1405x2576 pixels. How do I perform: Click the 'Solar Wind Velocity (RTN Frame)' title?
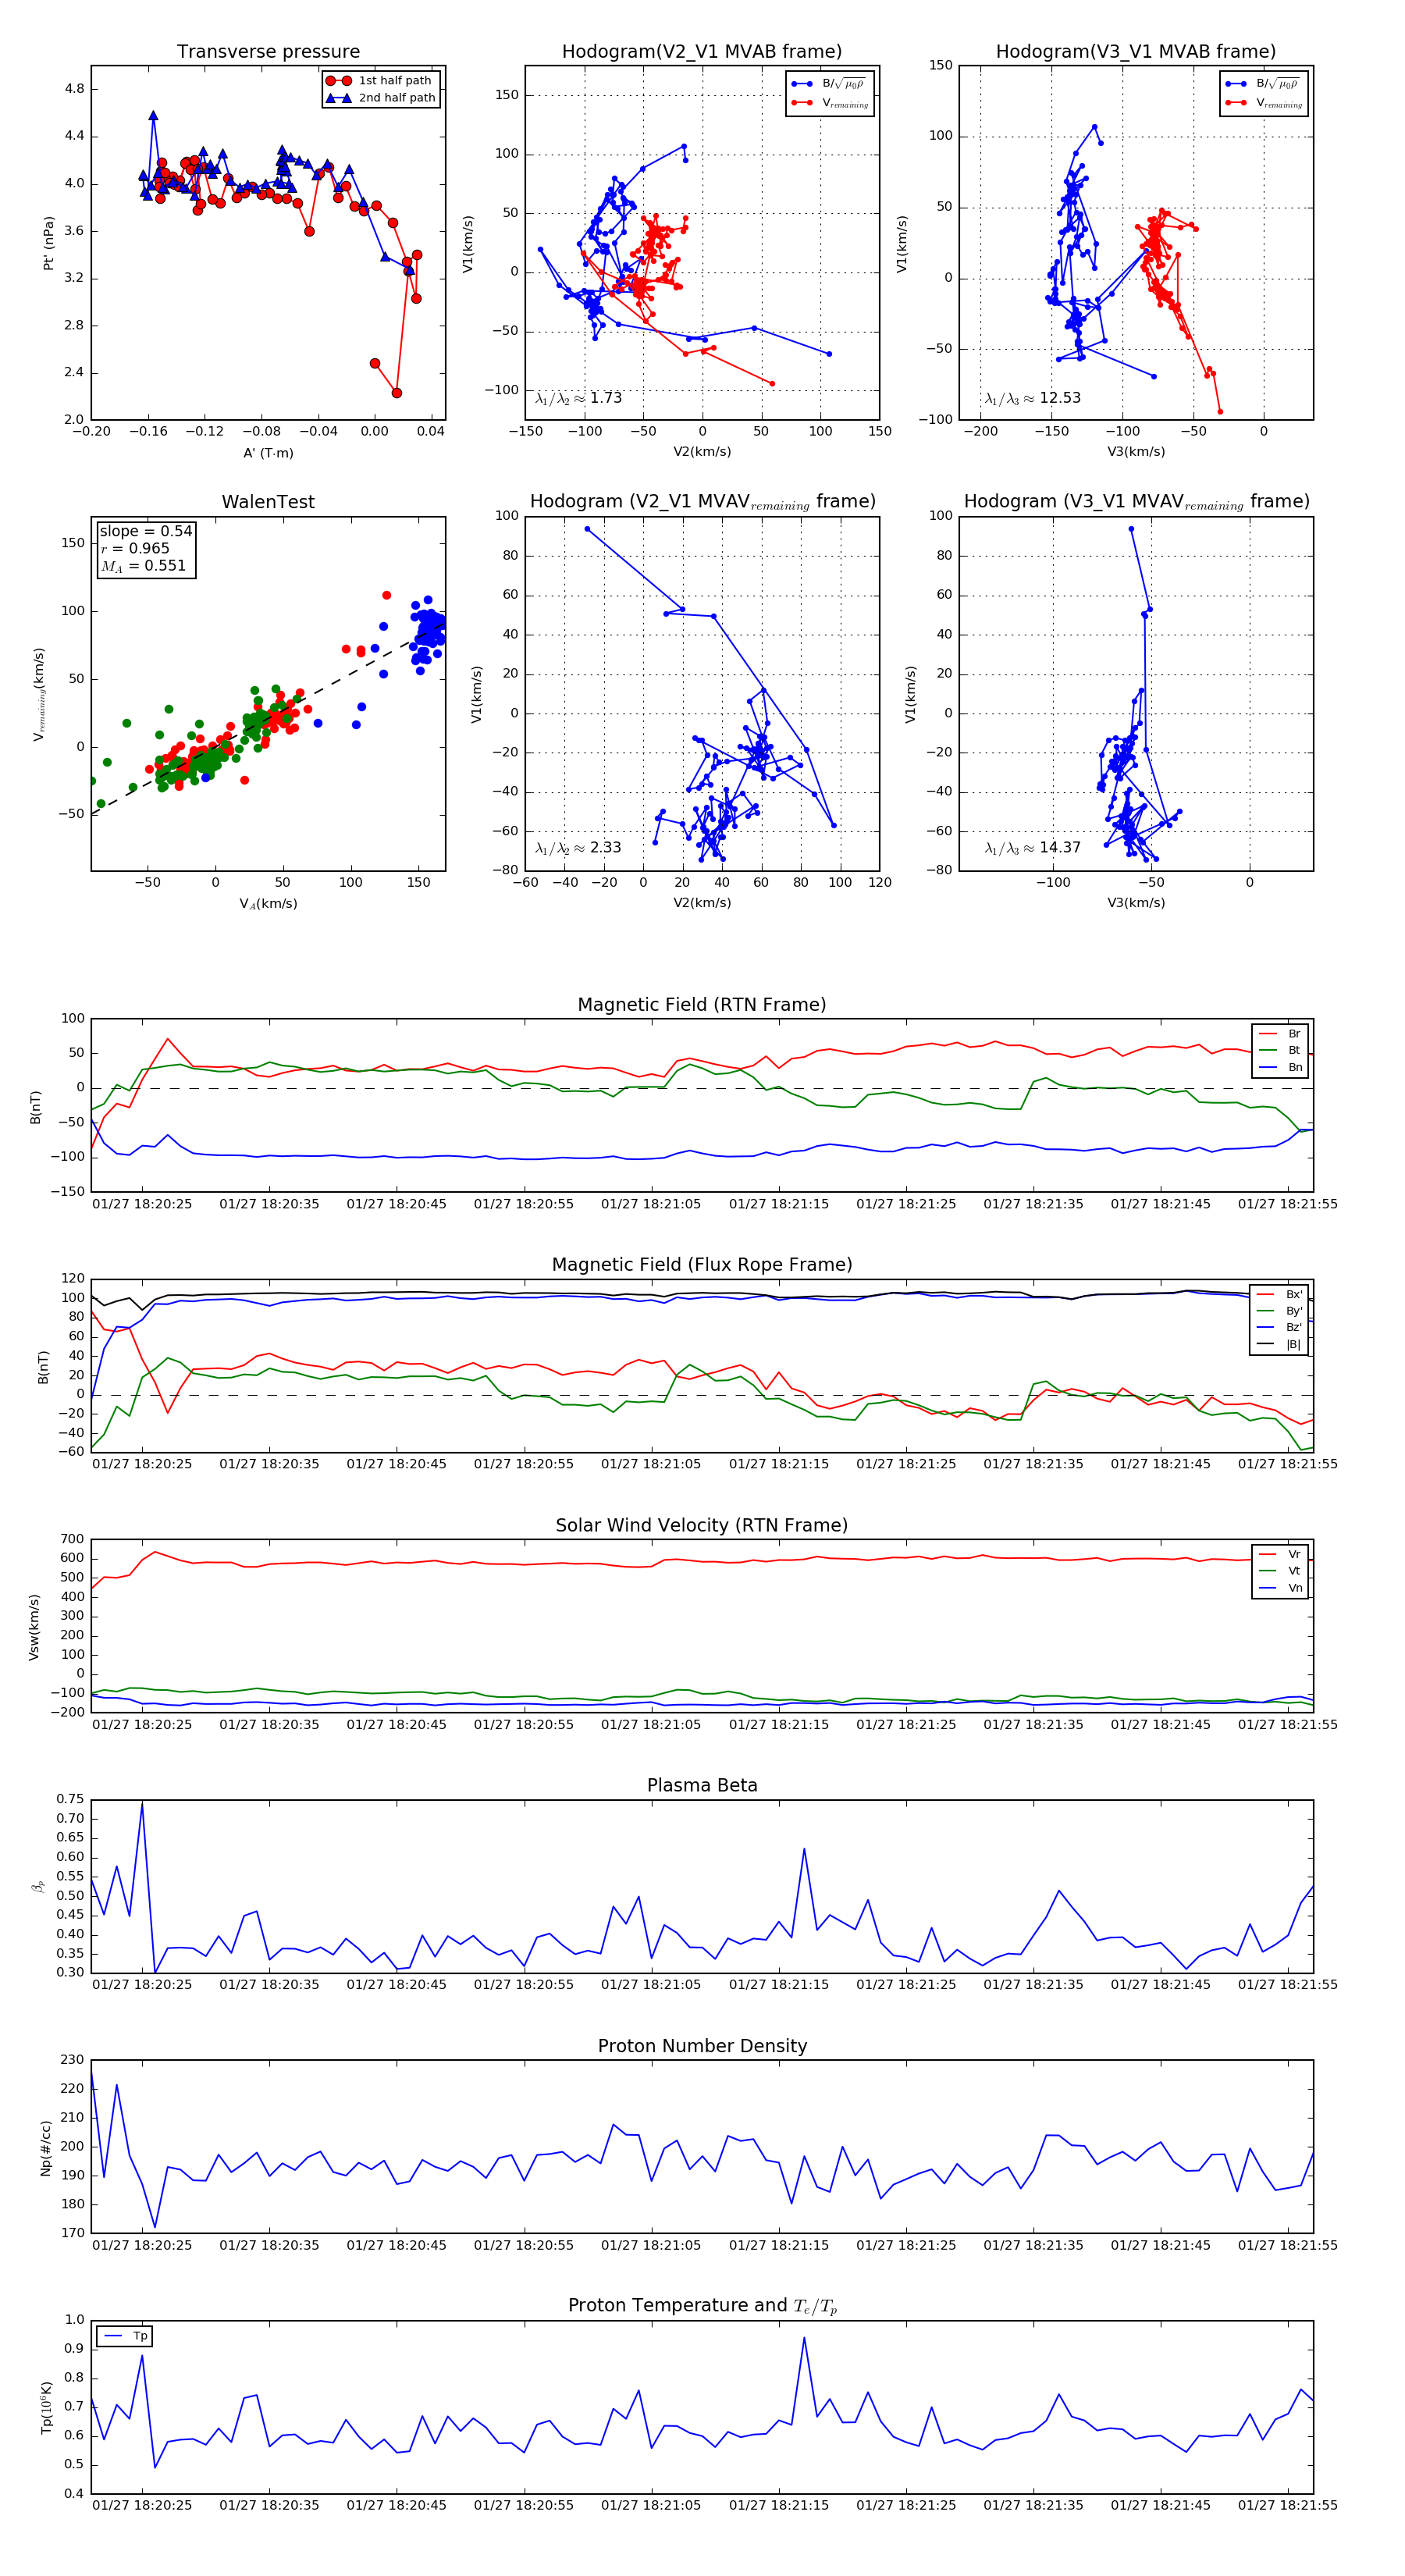click(x=702, y=1525)
